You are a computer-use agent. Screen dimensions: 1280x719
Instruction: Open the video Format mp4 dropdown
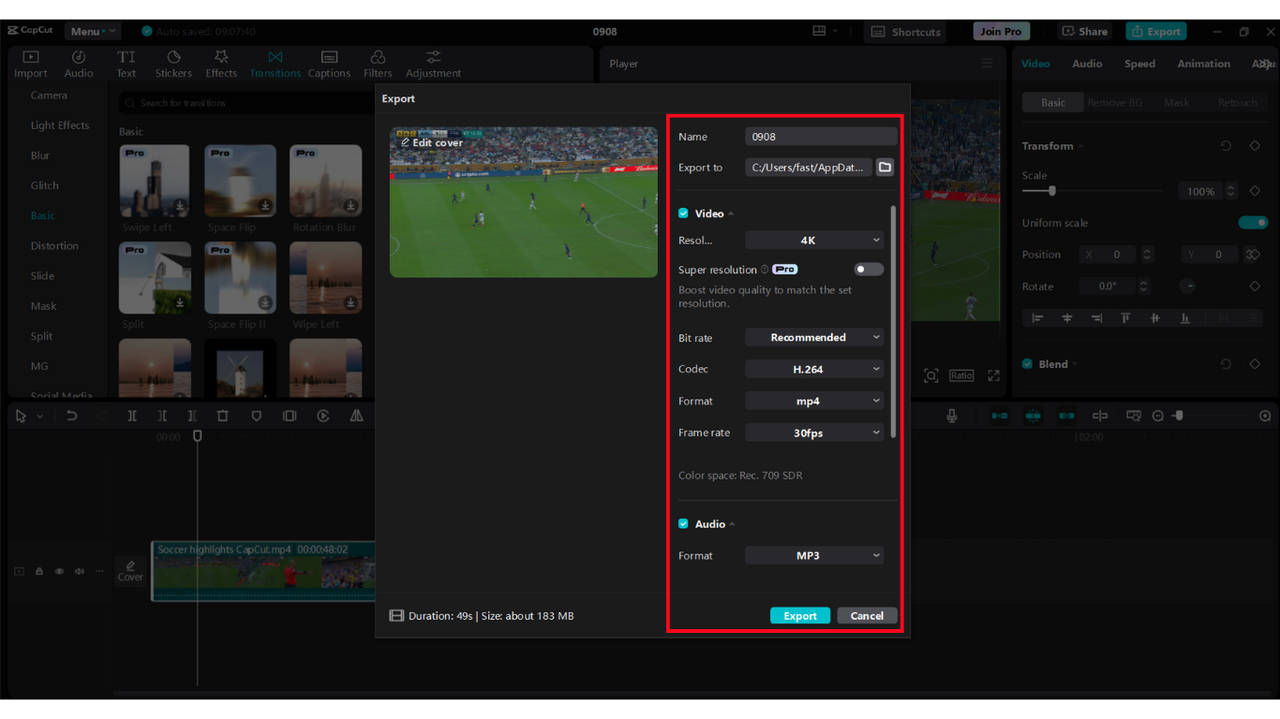(814, 401)
